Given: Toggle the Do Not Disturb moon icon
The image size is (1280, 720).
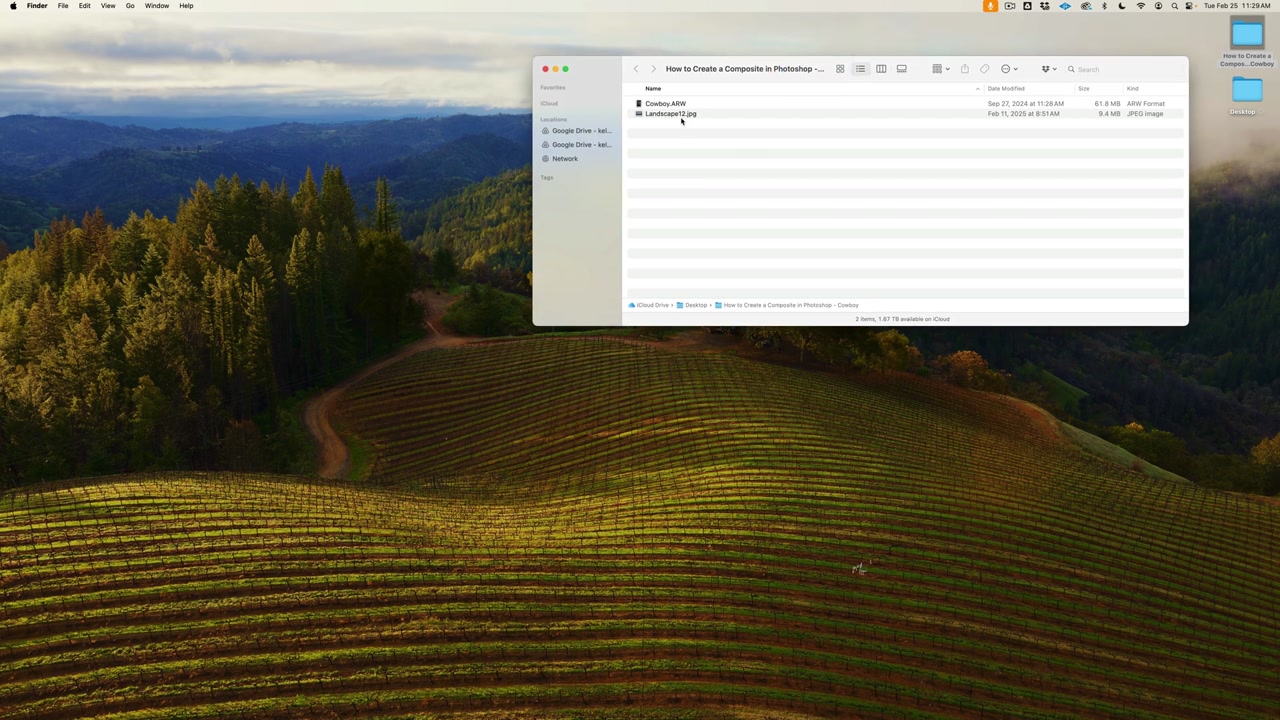Looking at the screenshot, I should point(1122,6).
